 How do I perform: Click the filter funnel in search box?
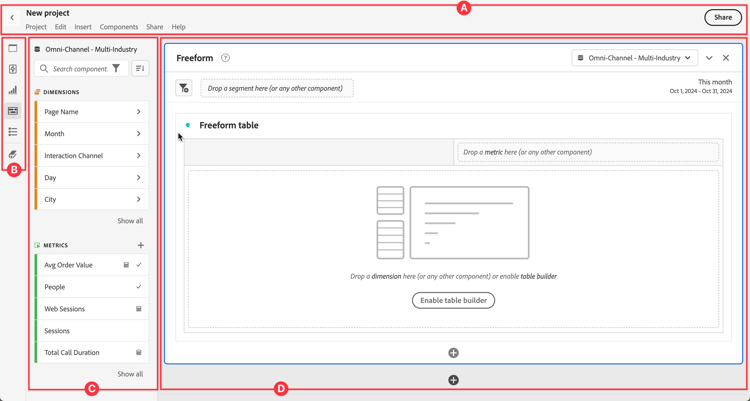pyautogui.click(x=116, y=68)
